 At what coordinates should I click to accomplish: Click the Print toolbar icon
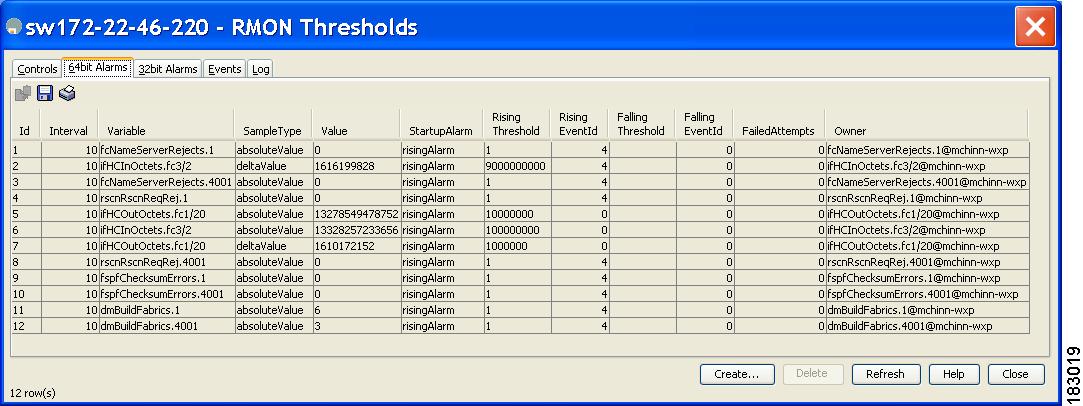[x=66, y=93]
